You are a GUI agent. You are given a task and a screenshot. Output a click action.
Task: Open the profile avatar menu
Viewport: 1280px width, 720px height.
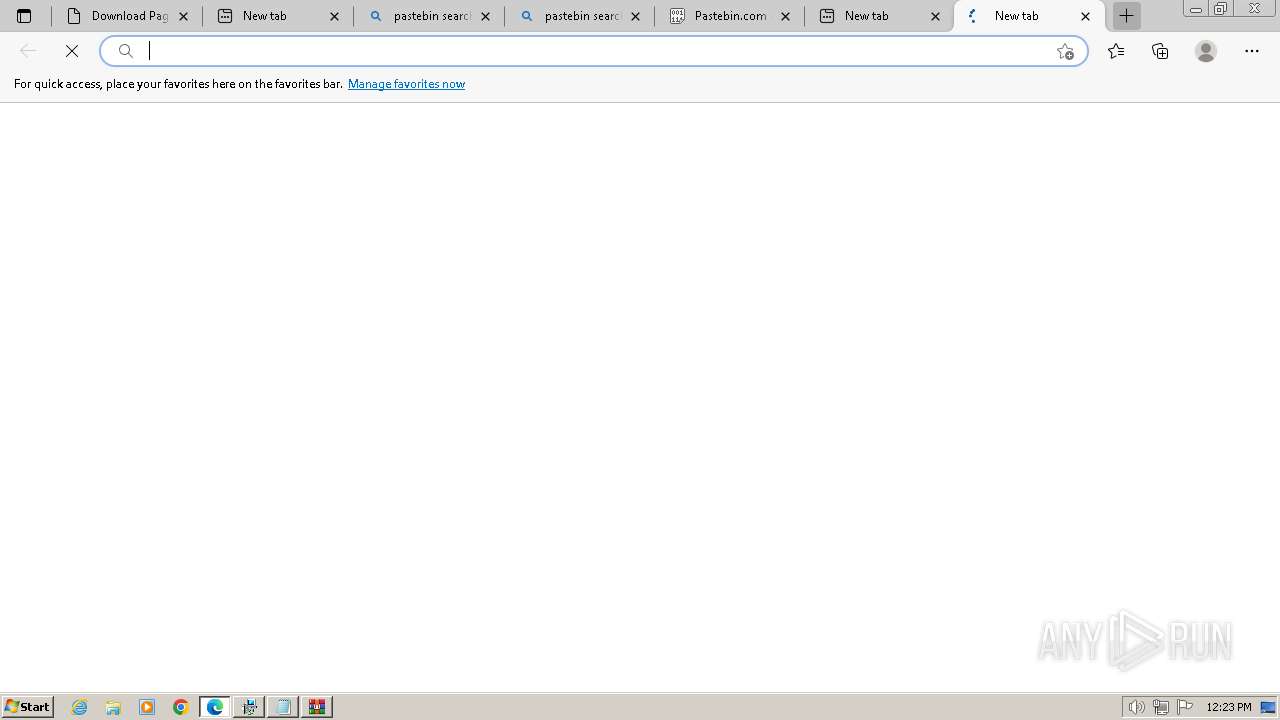coord(1206,51)
